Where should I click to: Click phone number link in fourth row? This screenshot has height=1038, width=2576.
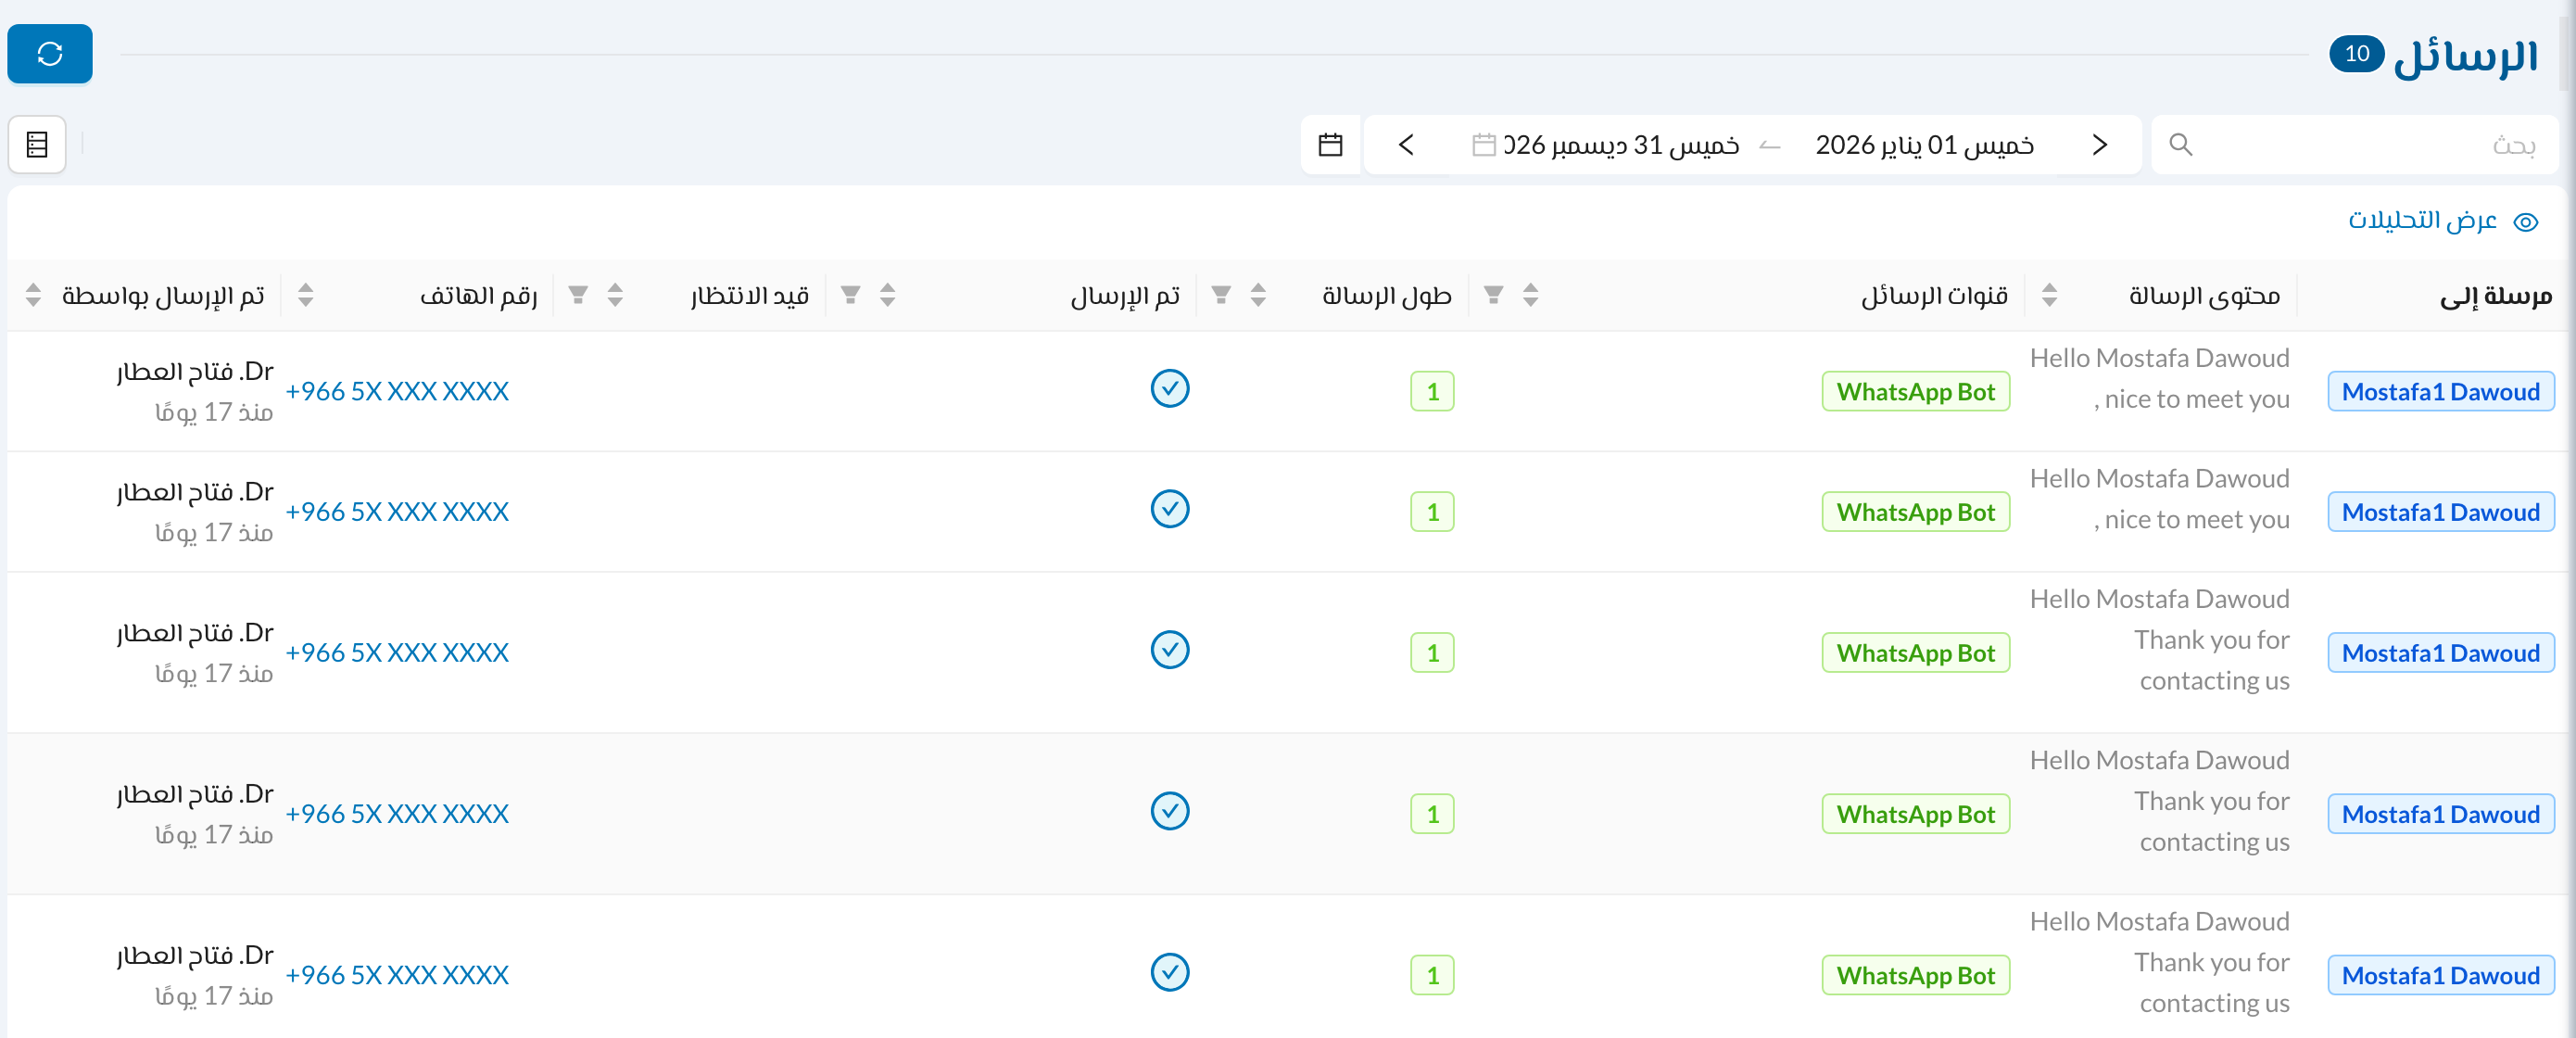click(x=397, y=815)
